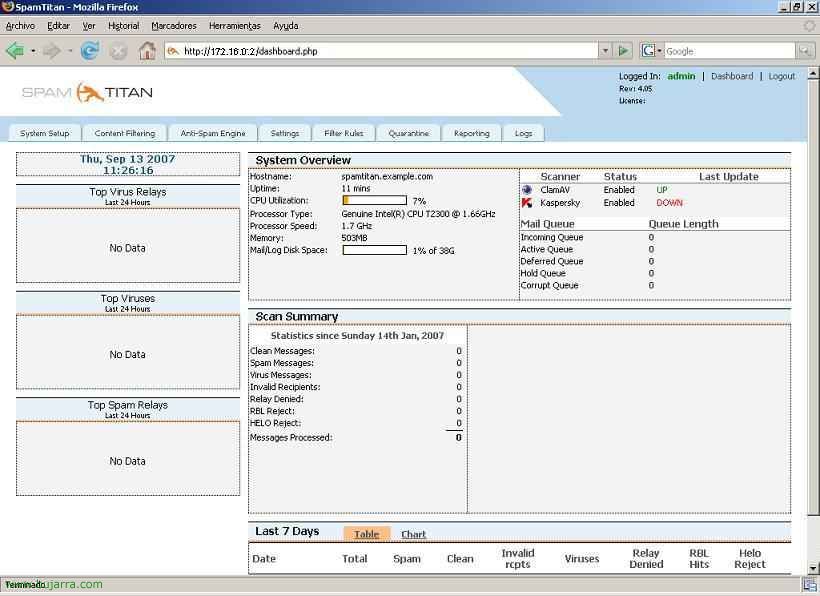Click the Firefox icon in title bar
Screen dimensions: 820x596
(7, 7)
